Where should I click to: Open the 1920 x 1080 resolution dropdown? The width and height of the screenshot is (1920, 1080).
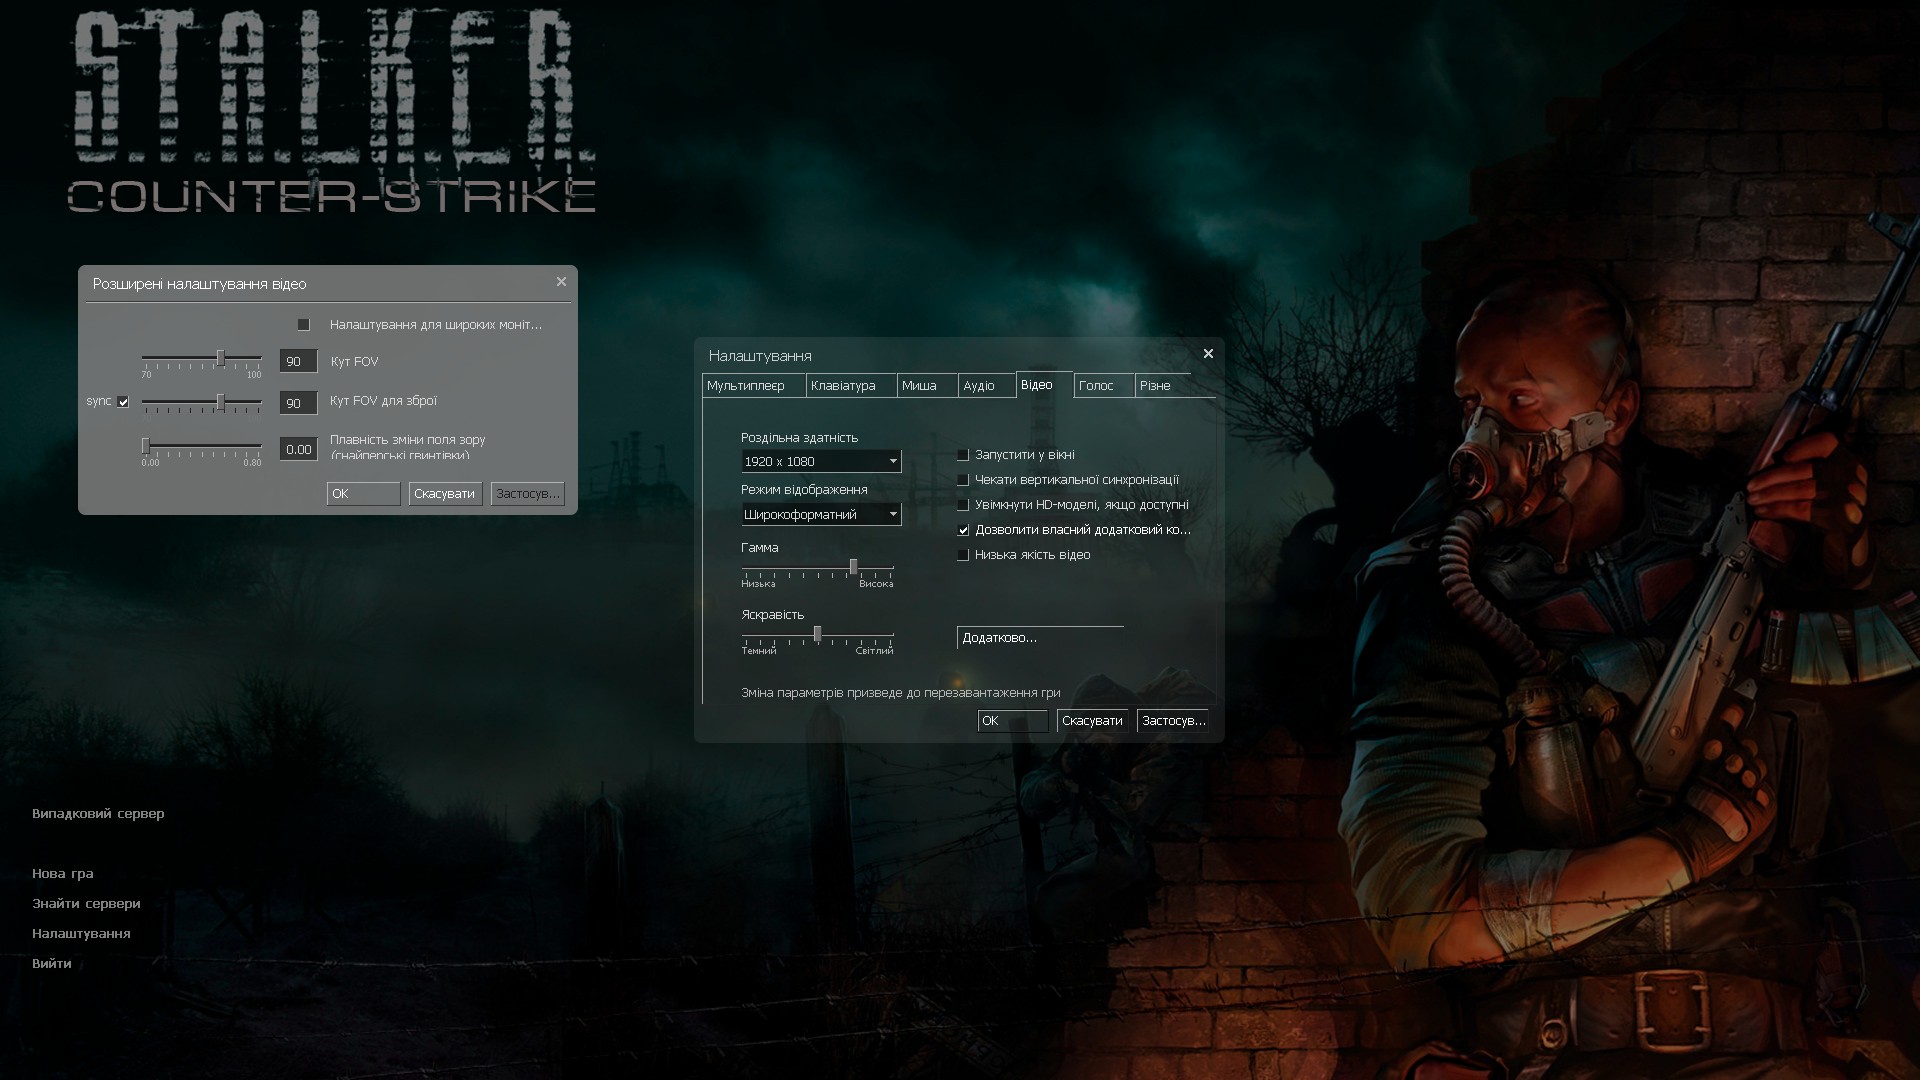(820, 461)
